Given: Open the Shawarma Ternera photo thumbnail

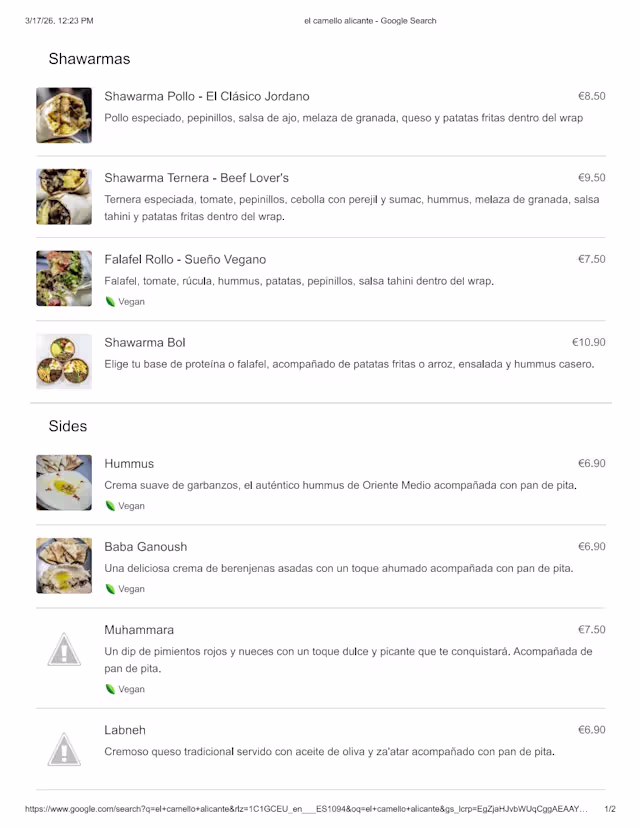Looking at the screenshot, I should [64, 196].
